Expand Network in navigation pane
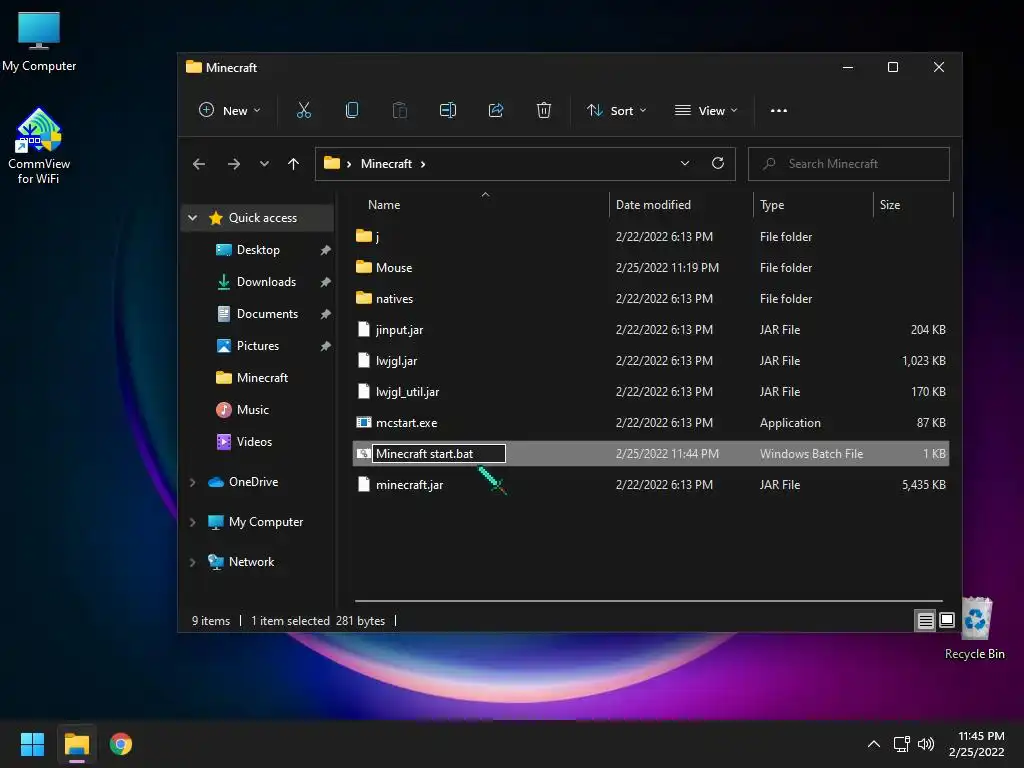Viewport: 1024px width, 768px height. point(193,562)
